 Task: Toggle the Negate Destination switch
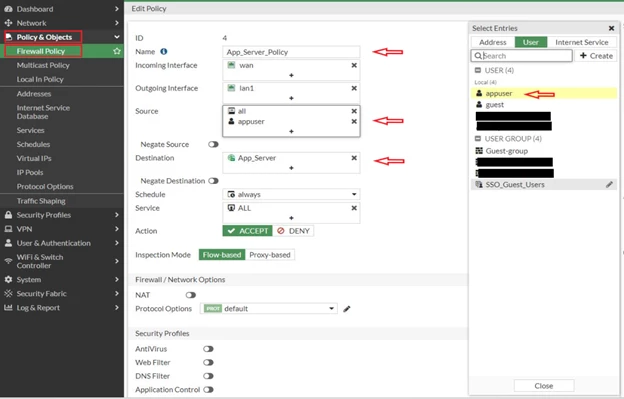[213, 181]
